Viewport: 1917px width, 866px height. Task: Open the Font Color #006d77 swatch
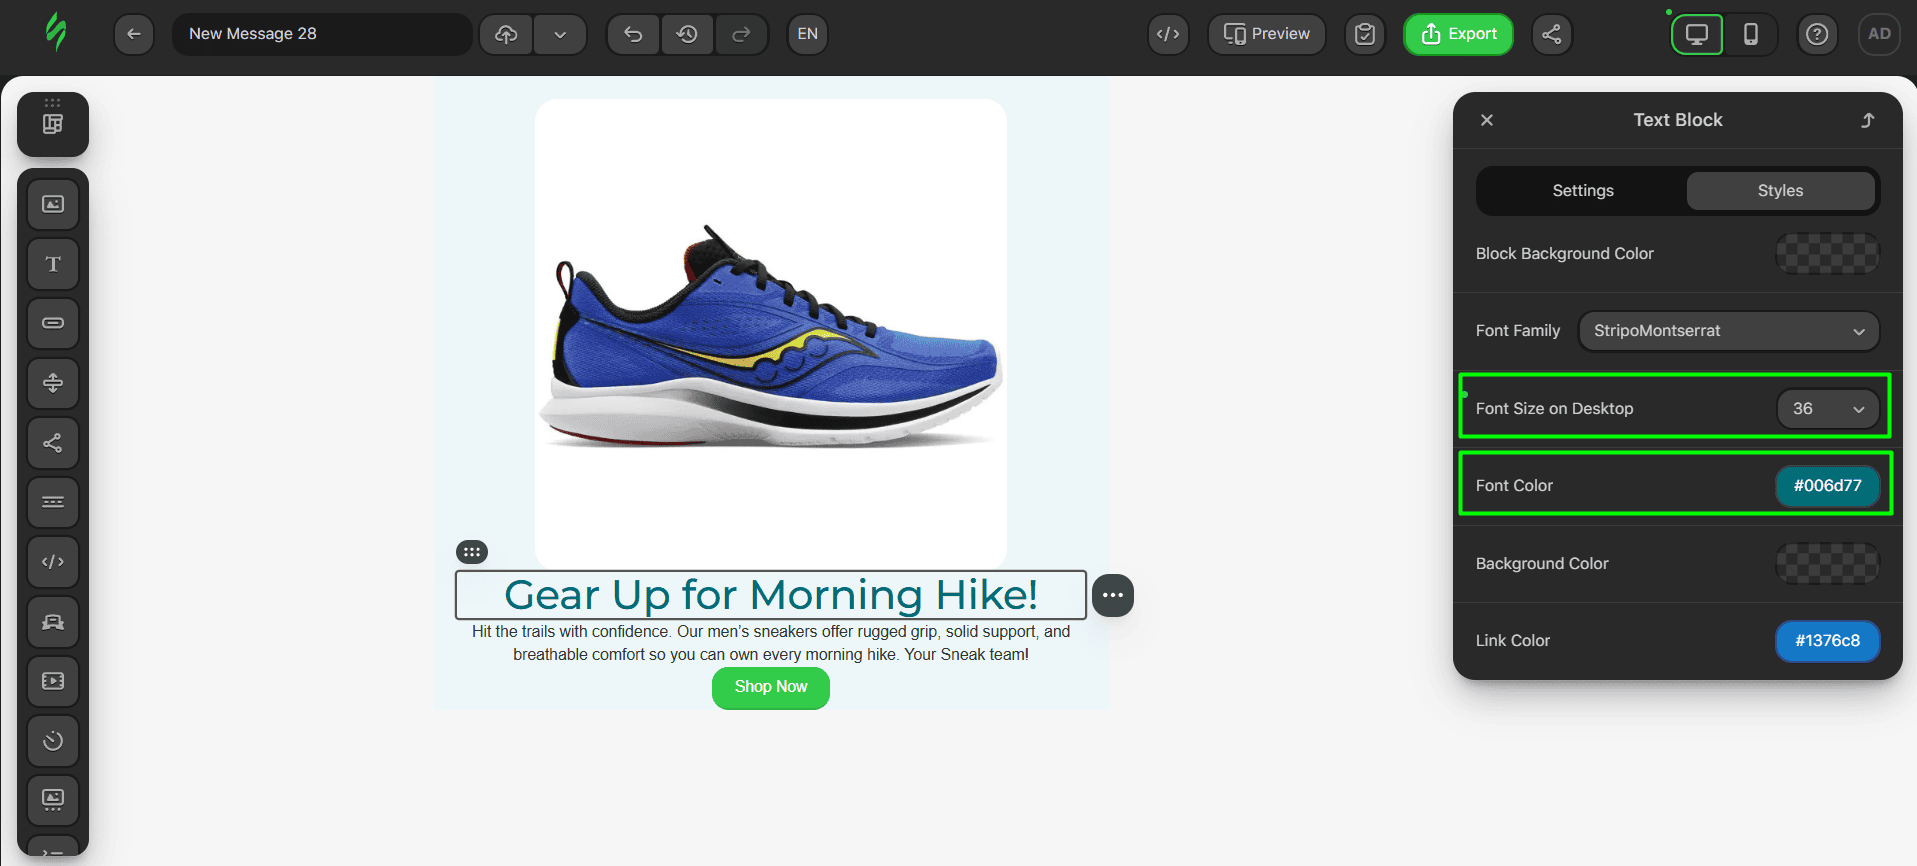coord(1827,486)
